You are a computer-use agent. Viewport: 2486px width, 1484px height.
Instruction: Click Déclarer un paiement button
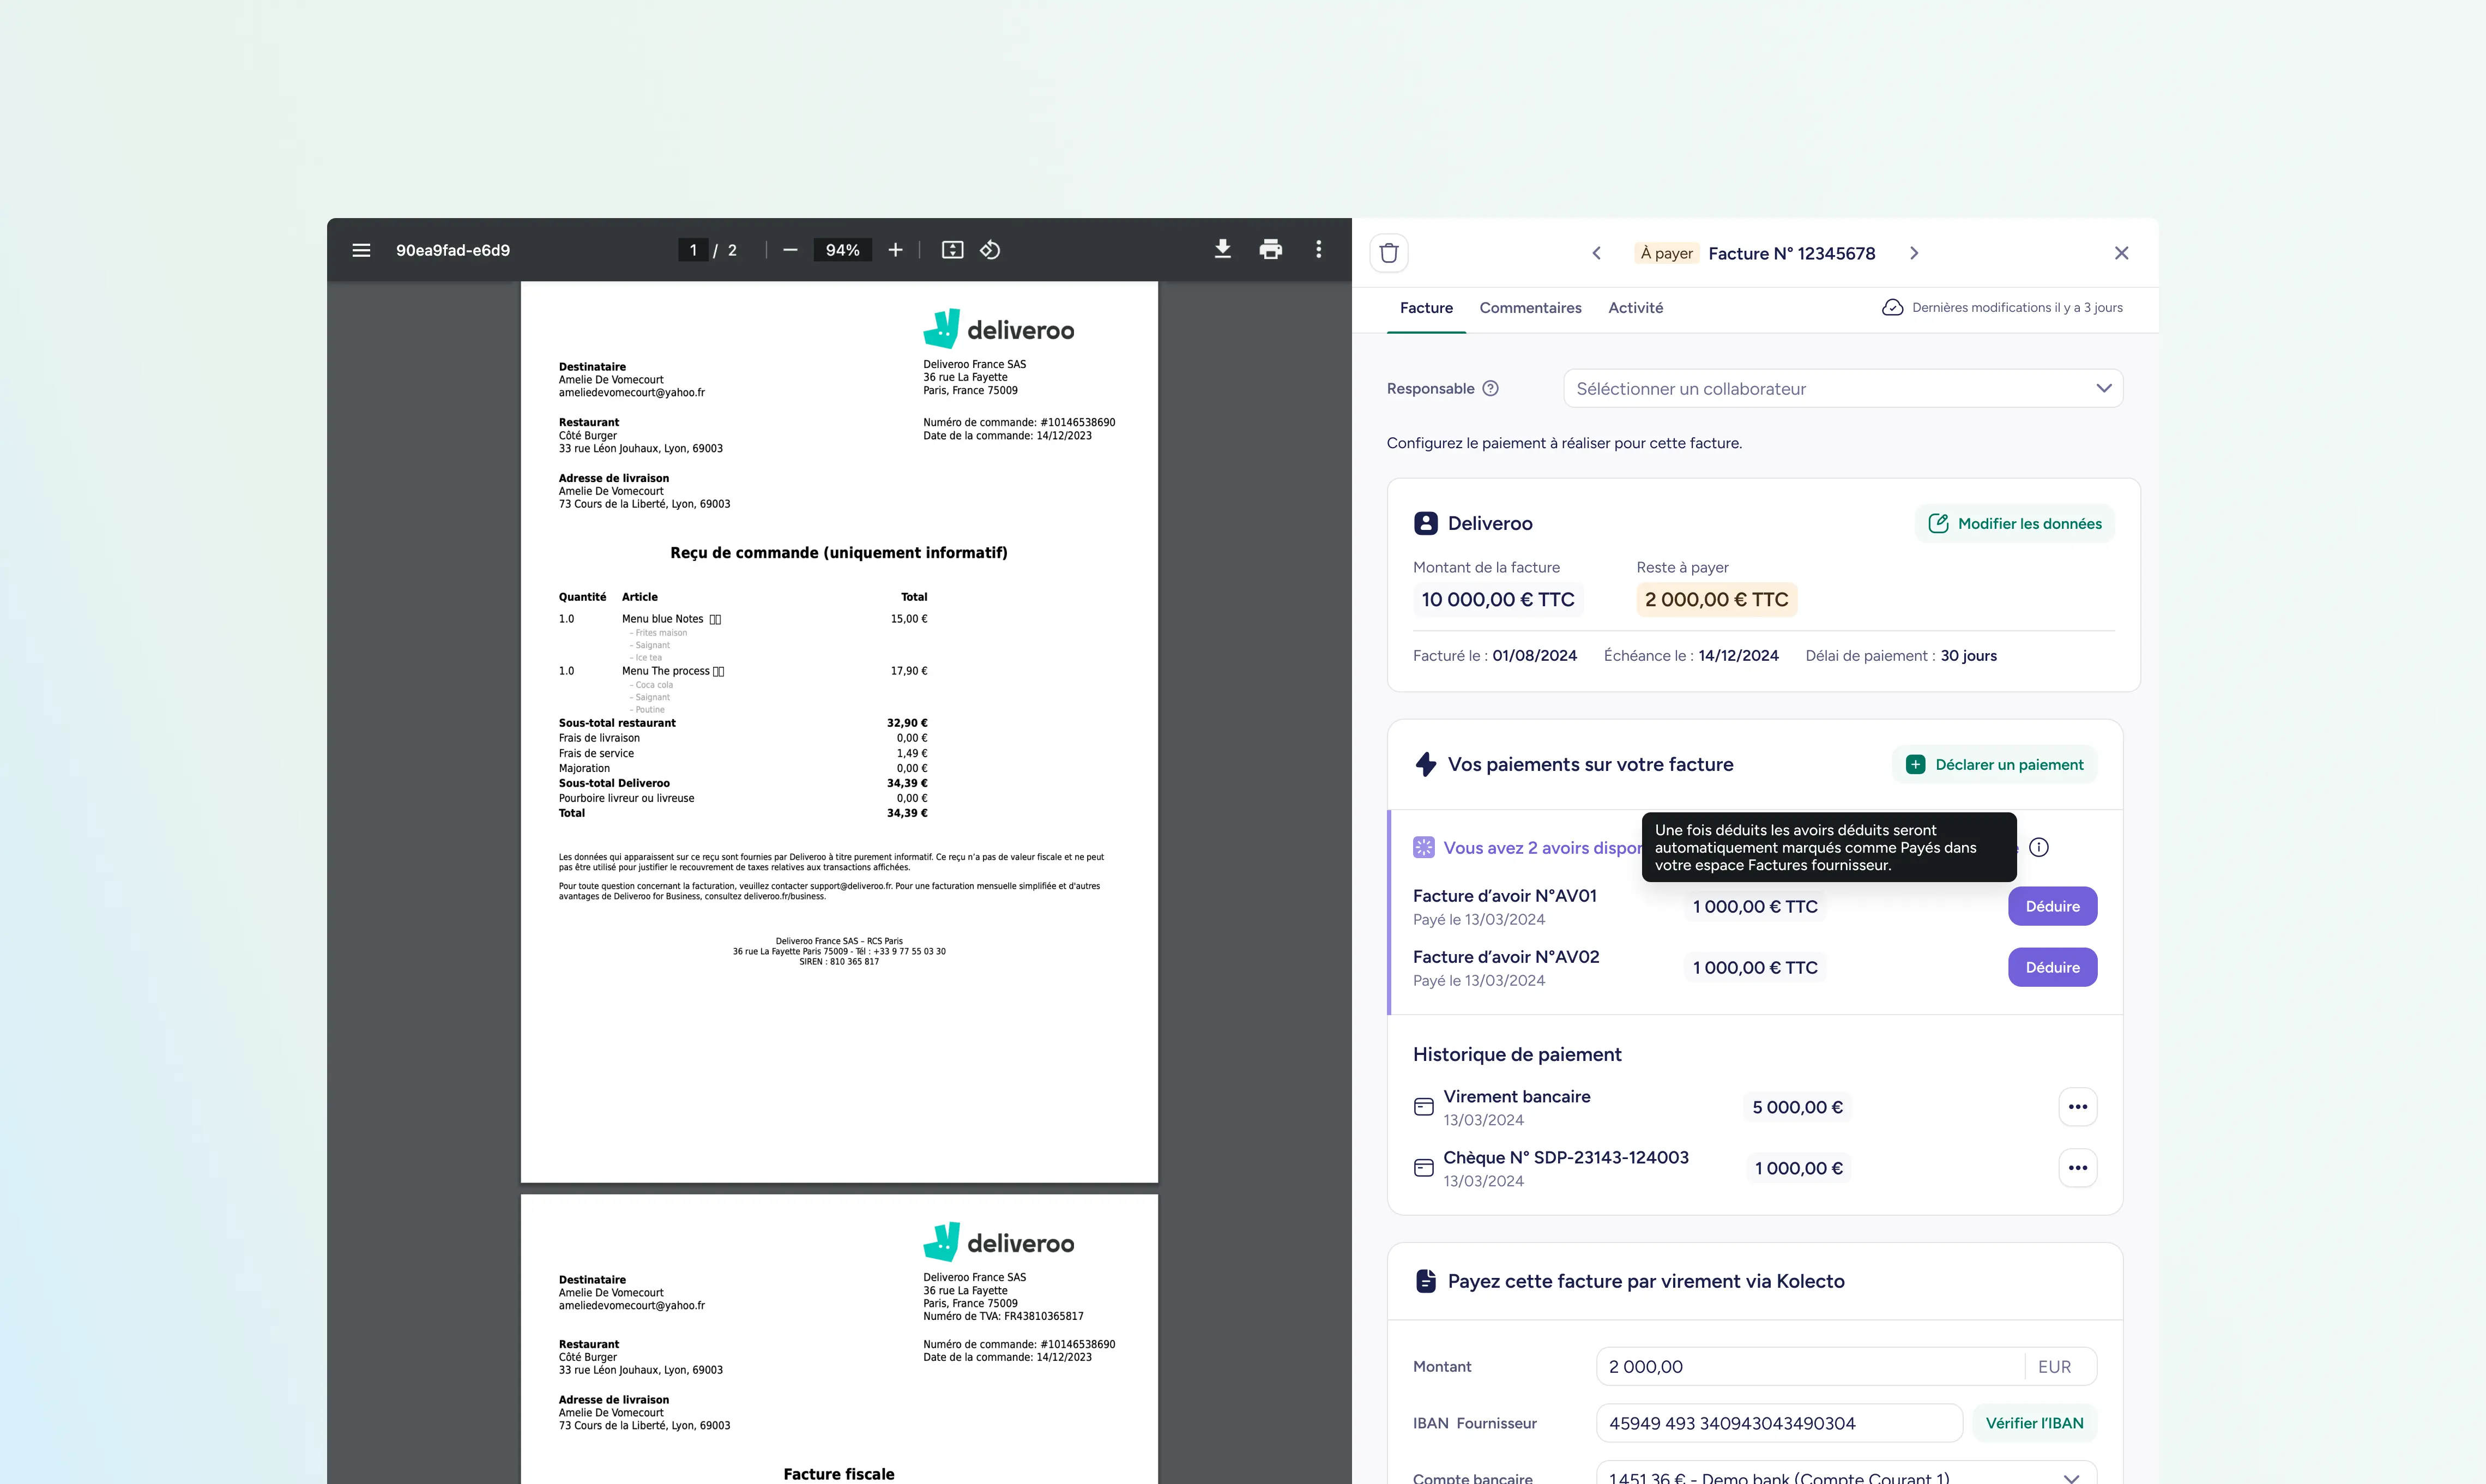coord(1994,765)
